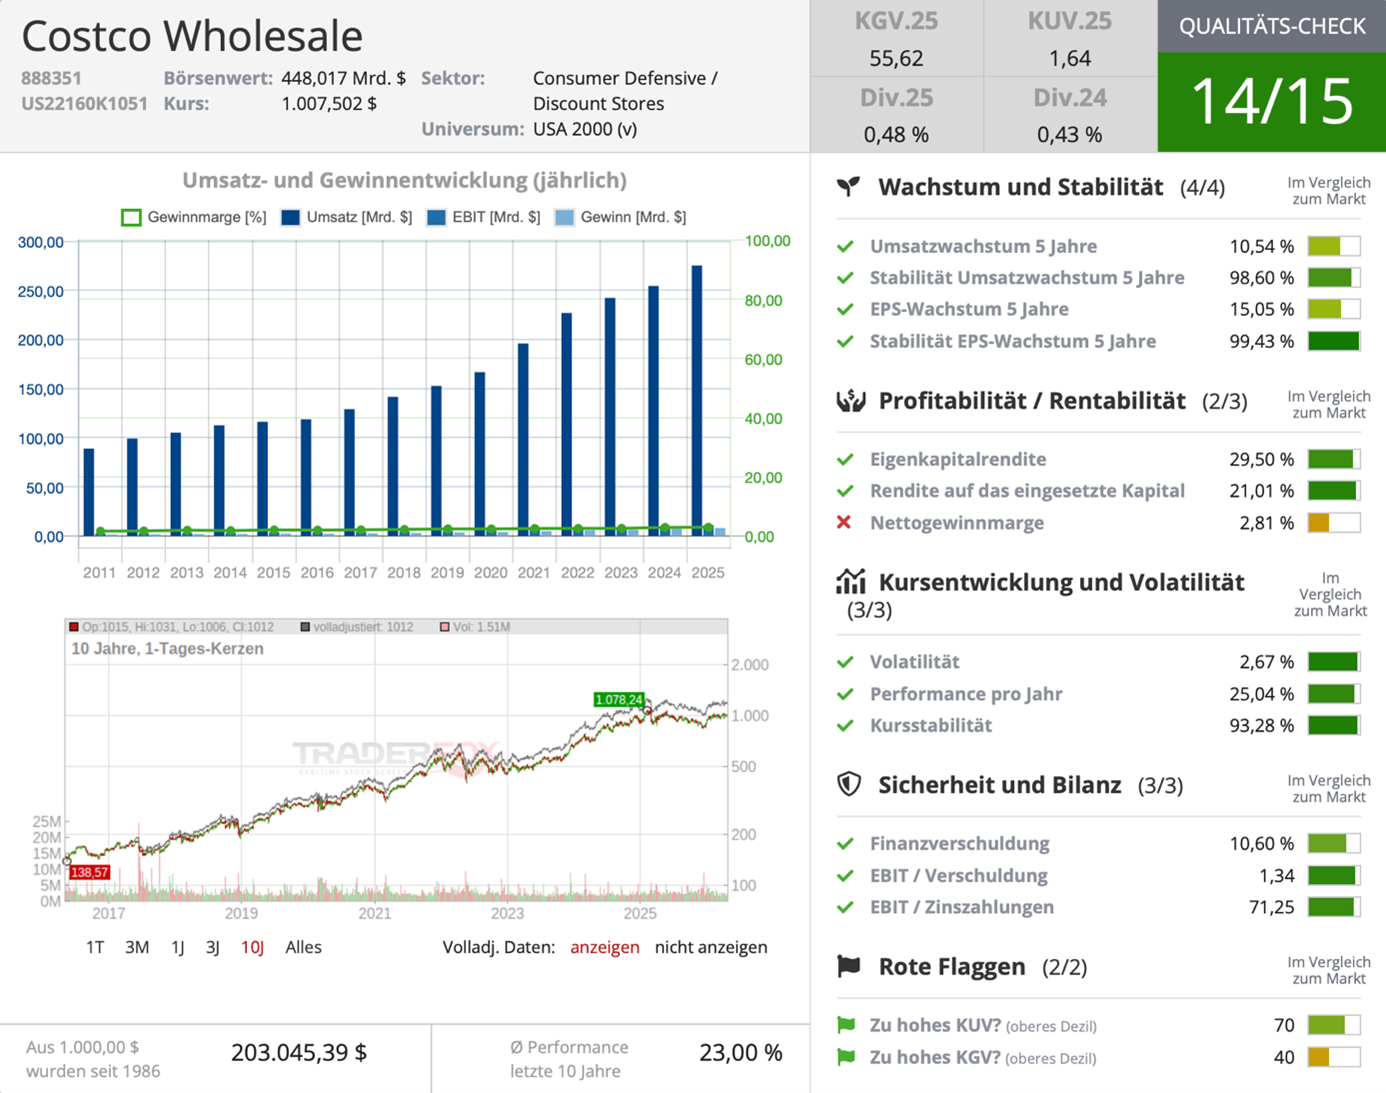
Task: Click the Costco Wholesale title
Action: pyautogui.click(x=192, y=36)
